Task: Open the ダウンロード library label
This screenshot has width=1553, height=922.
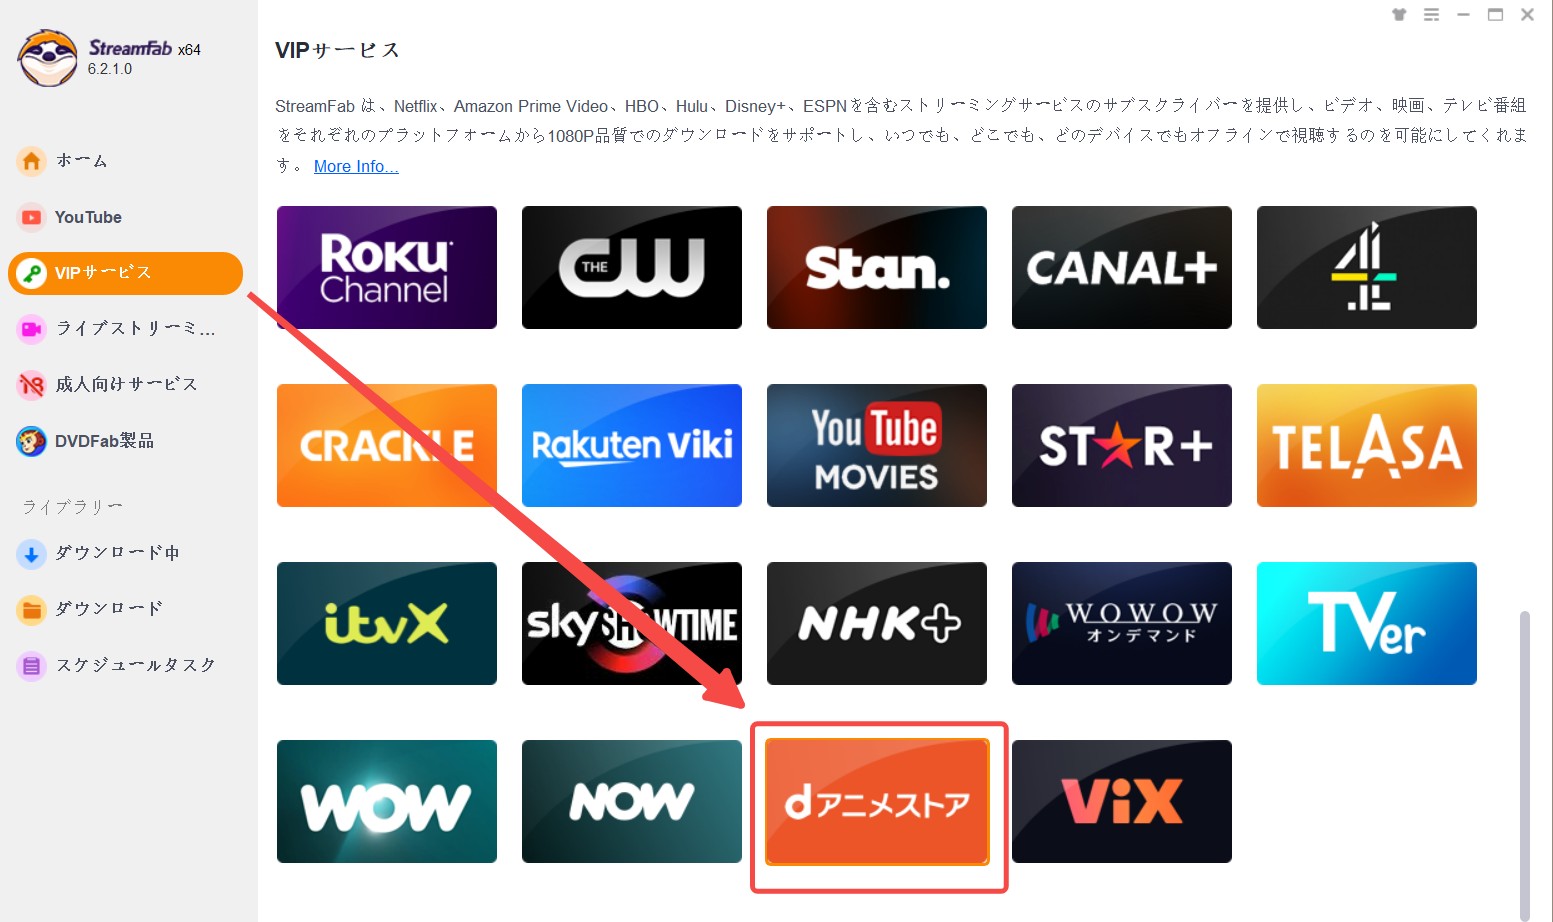Action: click(x=108, y=609)
